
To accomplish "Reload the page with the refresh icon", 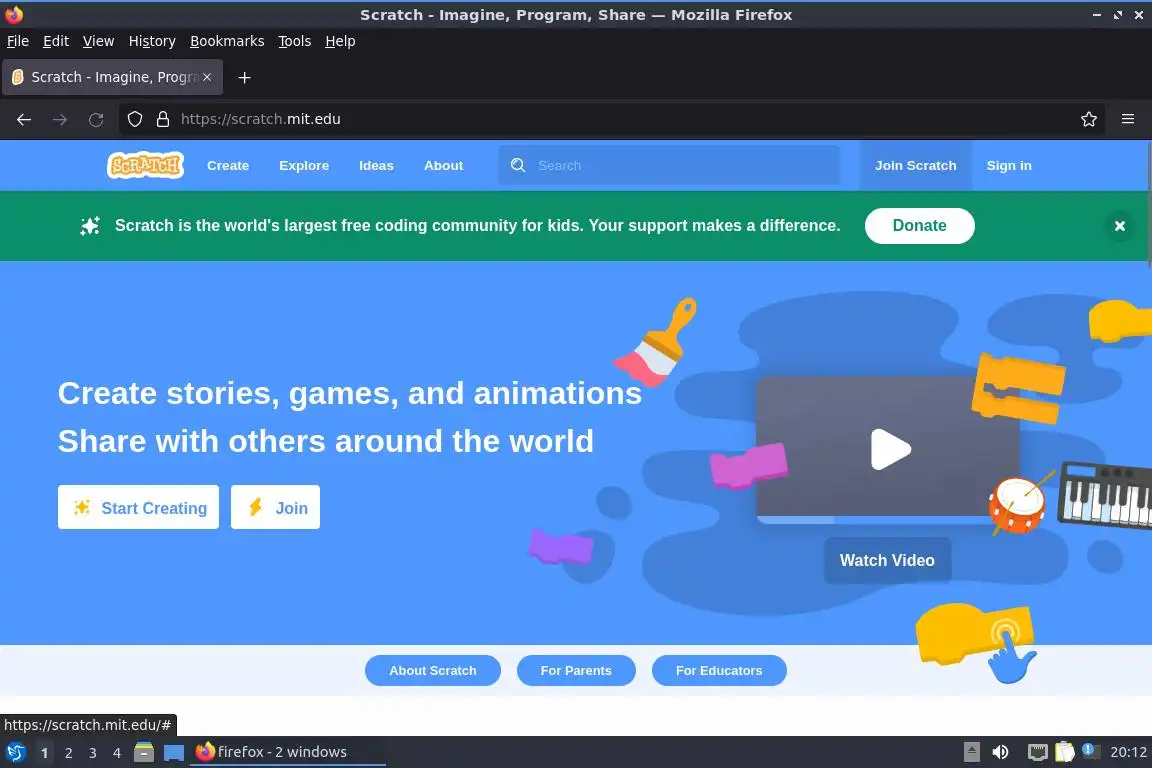I will tap(96, 119).
